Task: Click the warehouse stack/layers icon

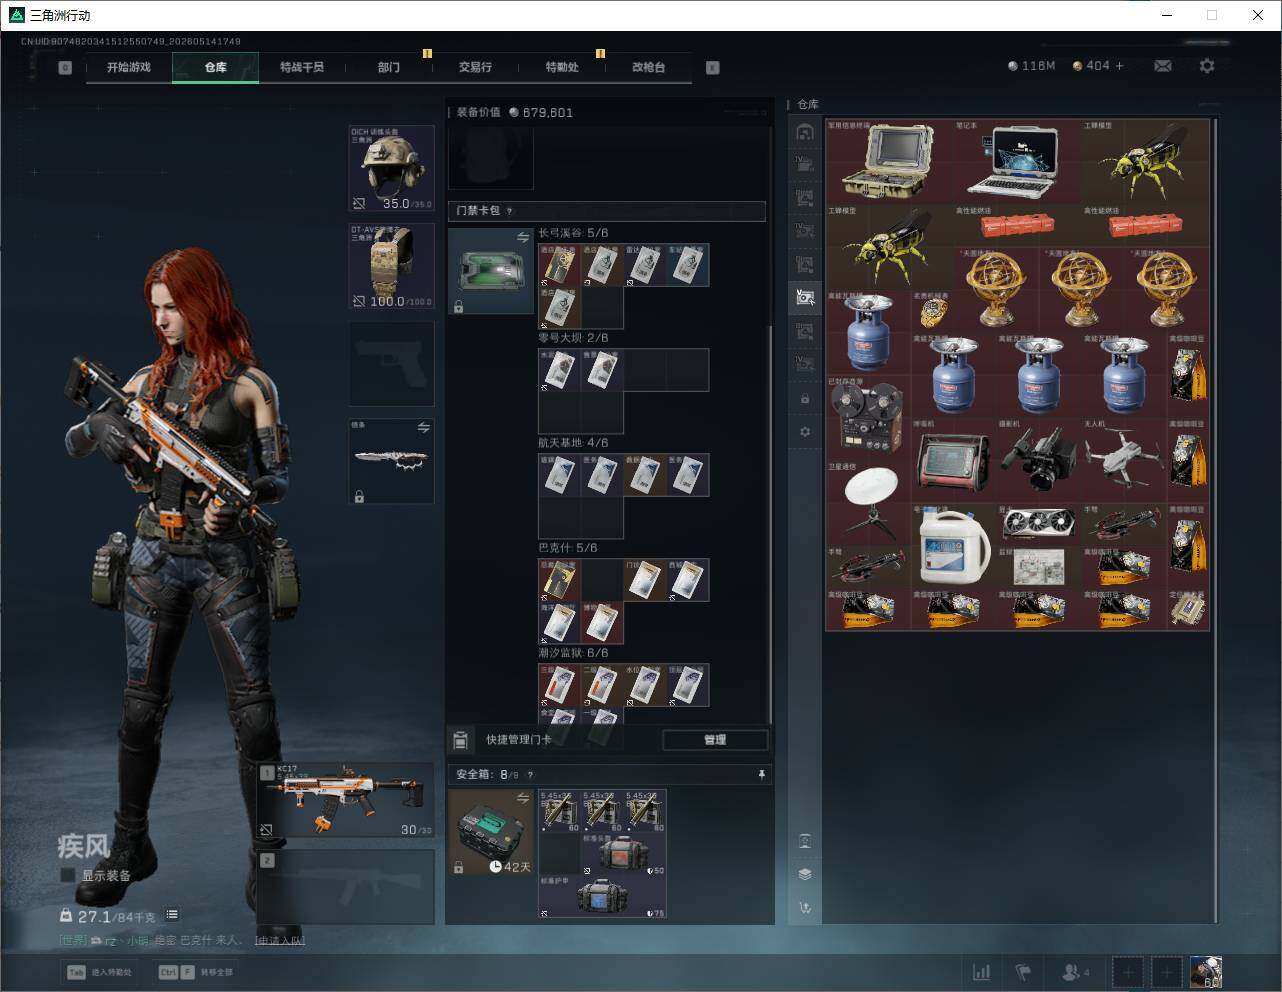Action: (x=805, y=874)
